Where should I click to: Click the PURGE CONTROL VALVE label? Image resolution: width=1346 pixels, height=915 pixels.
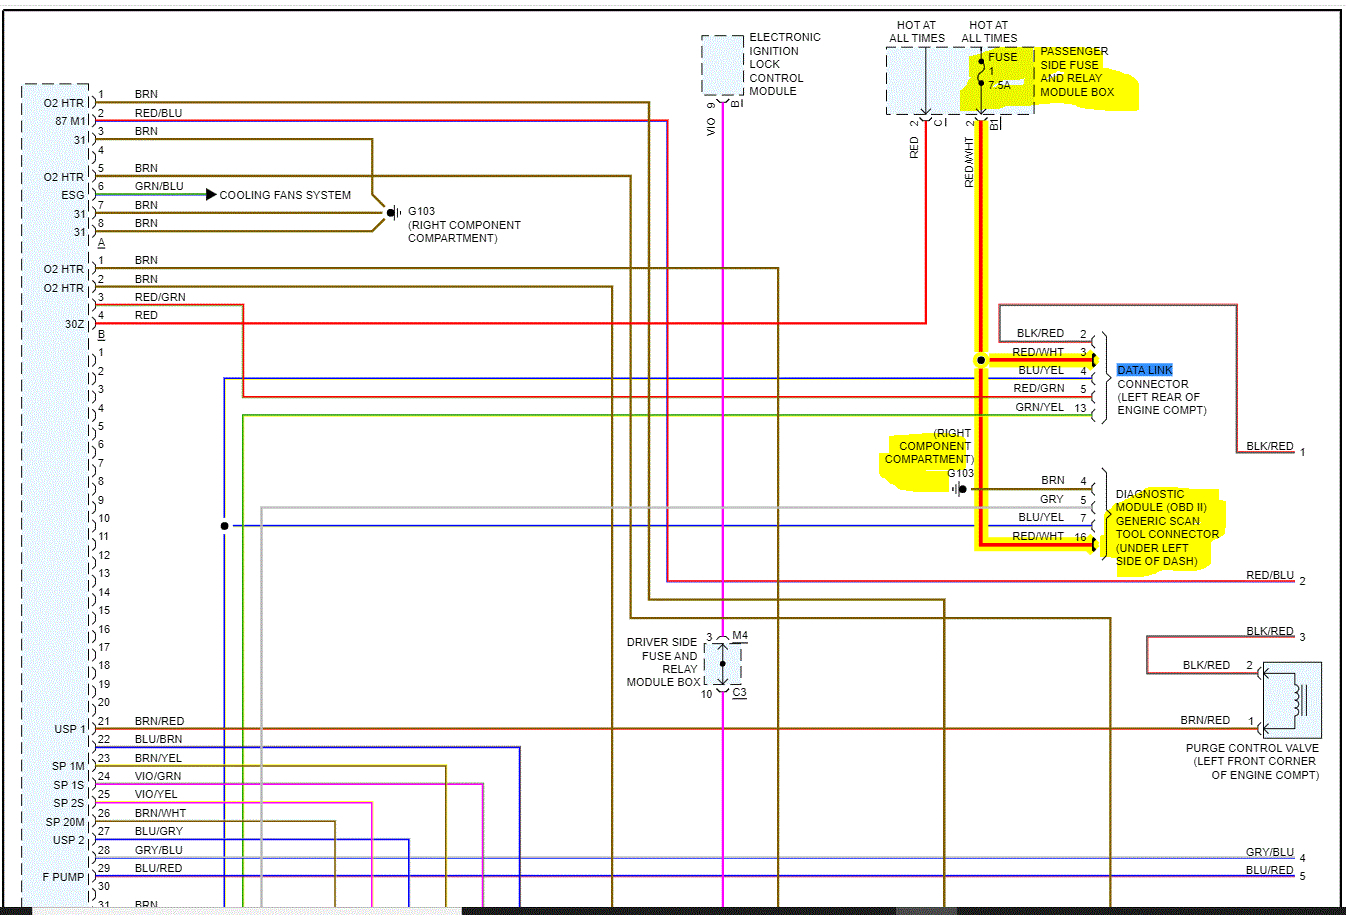[x=1252, y=748]
